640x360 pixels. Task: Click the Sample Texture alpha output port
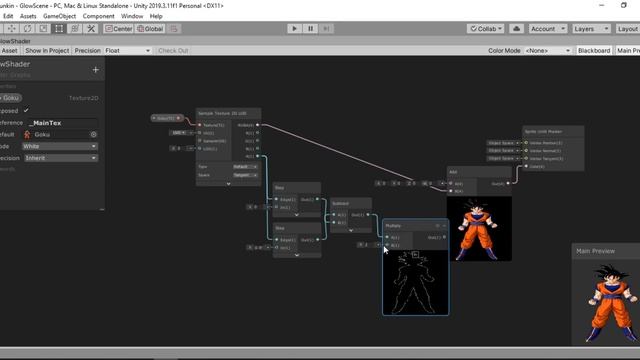257,156
